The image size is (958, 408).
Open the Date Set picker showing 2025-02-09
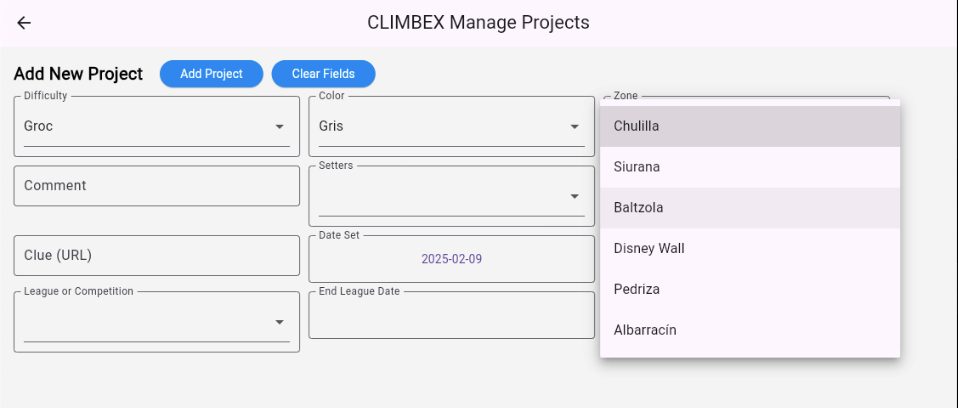452,259
